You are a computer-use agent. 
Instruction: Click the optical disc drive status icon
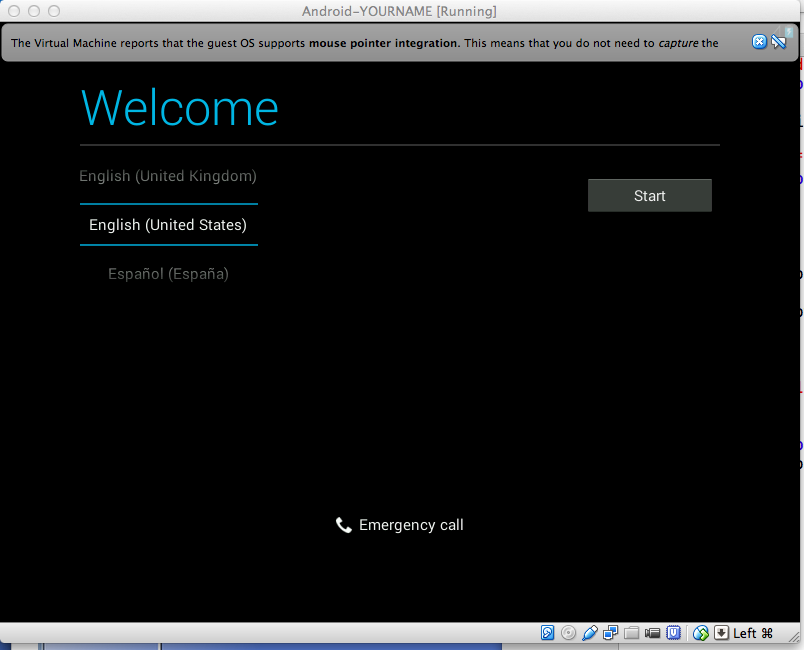point(568,633)
